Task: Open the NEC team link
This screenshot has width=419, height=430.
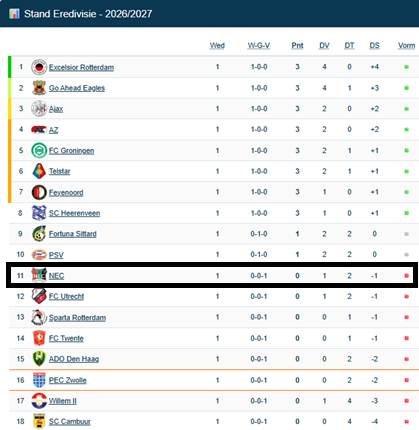Action: click(x=56, y=276)
